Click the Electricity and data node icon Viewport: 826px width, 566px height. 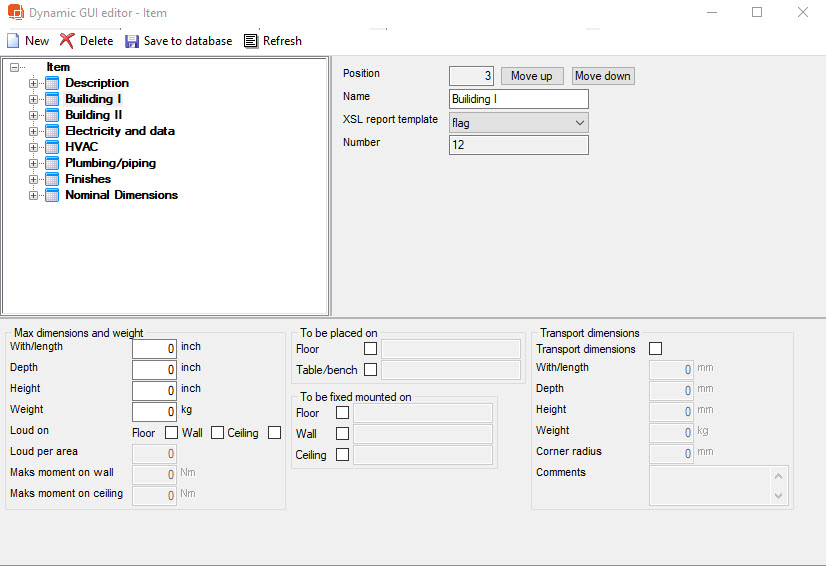[53, 131]
